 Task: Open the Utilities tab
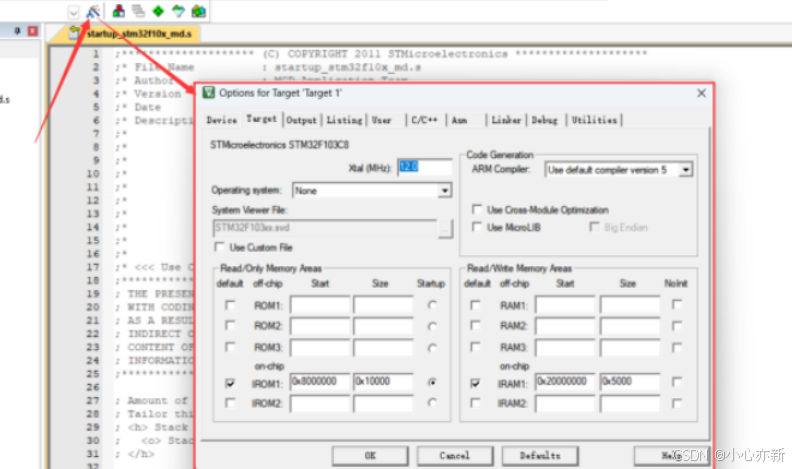click(x=594, y=120)
